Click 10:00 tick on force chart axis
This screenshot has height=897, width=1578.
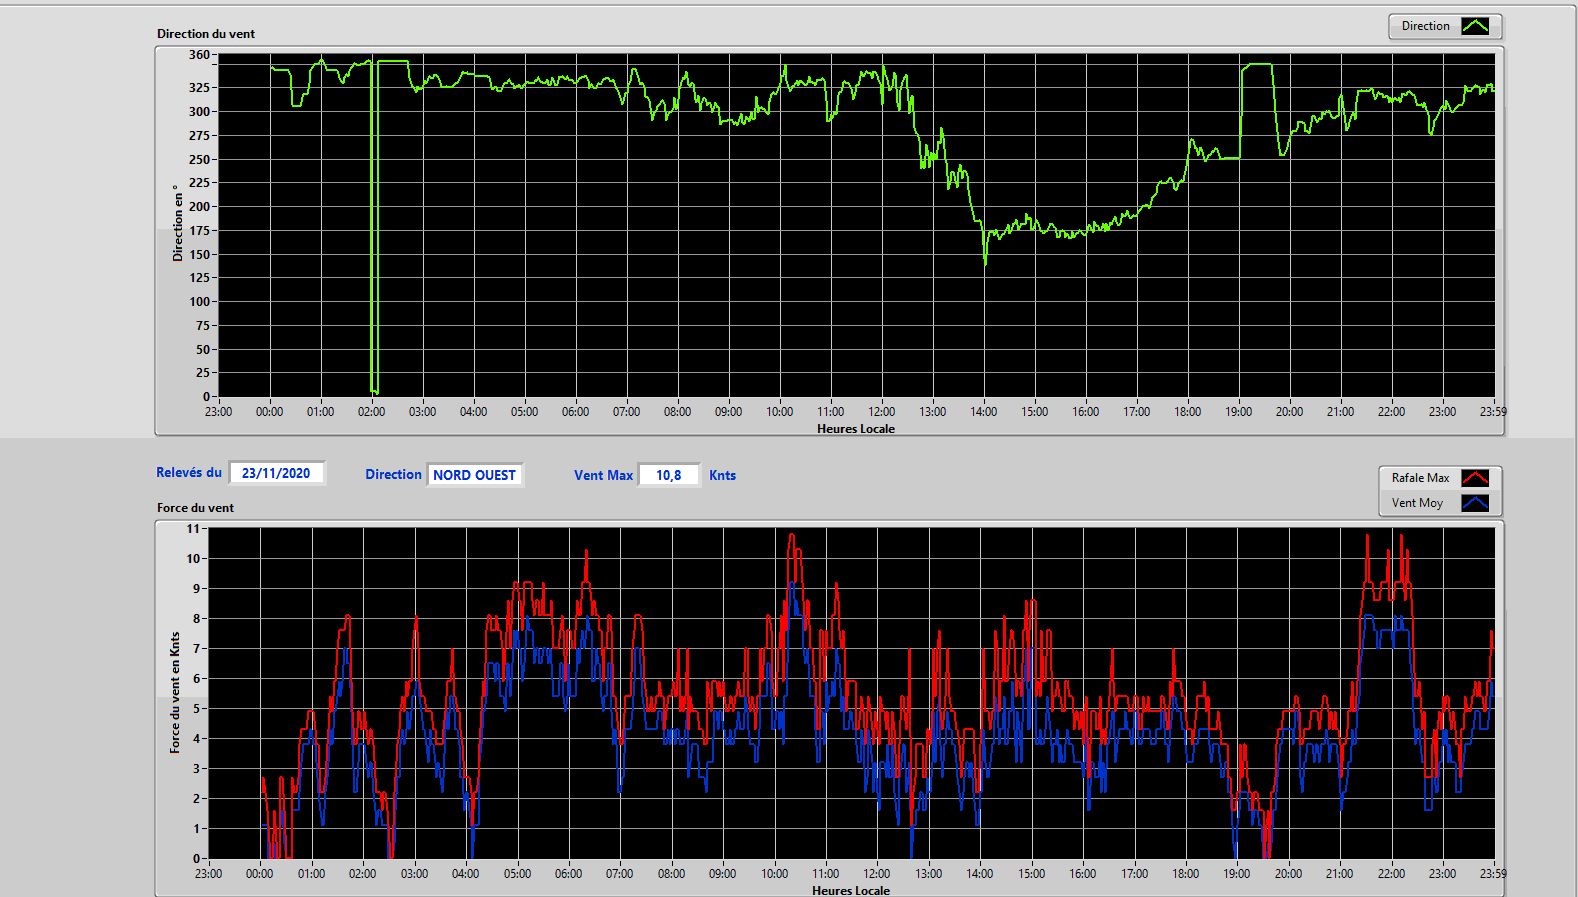click(774, 873)
